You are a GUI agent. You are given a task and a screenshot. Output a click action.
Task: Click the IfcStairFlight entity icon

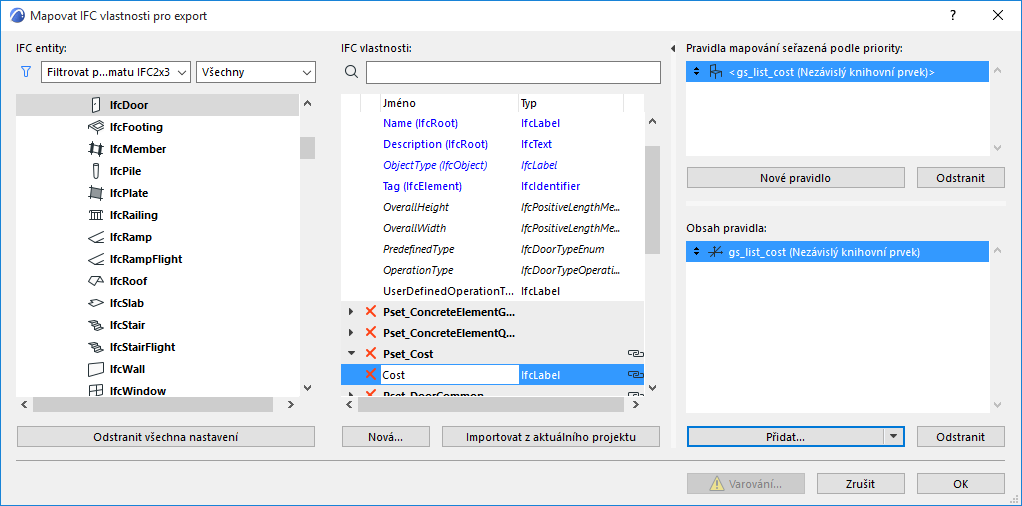click(x=96, y=347)
